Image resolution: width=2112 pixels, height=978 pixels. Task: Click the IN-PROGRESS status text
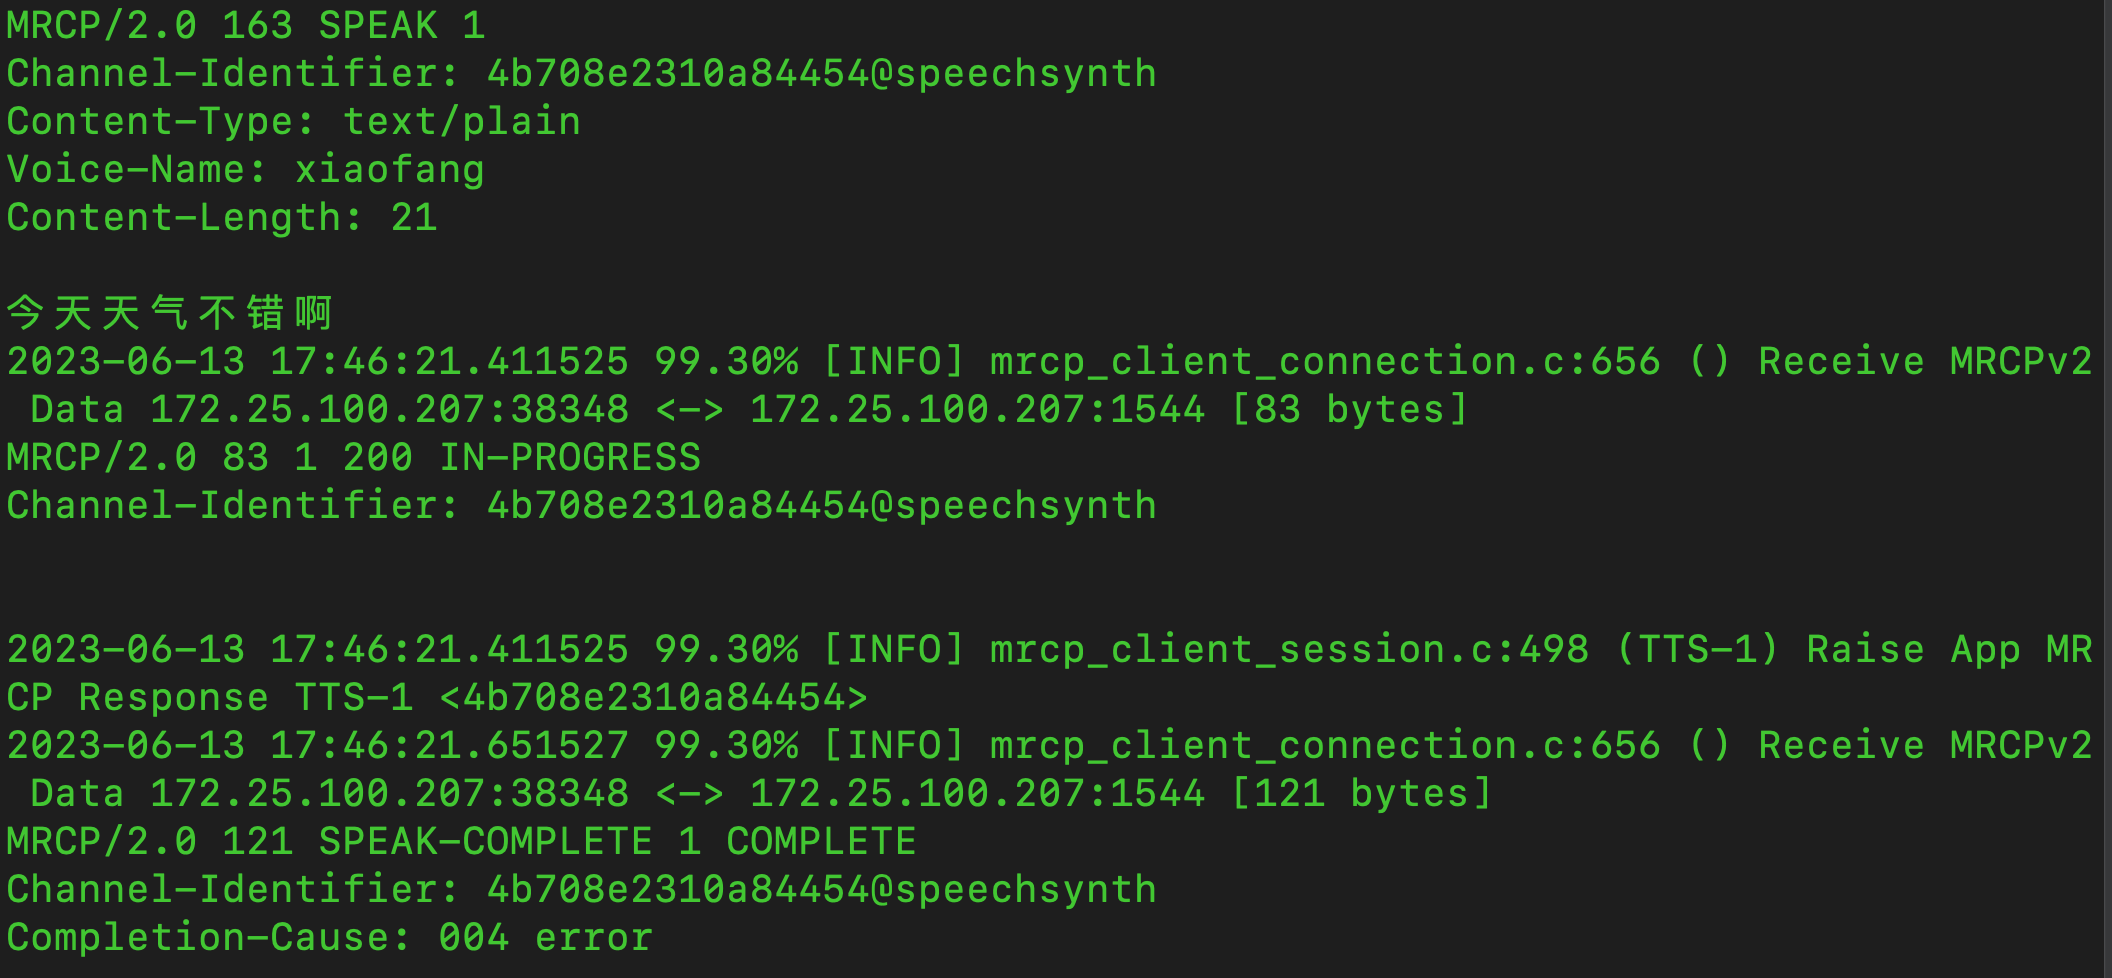570,458
